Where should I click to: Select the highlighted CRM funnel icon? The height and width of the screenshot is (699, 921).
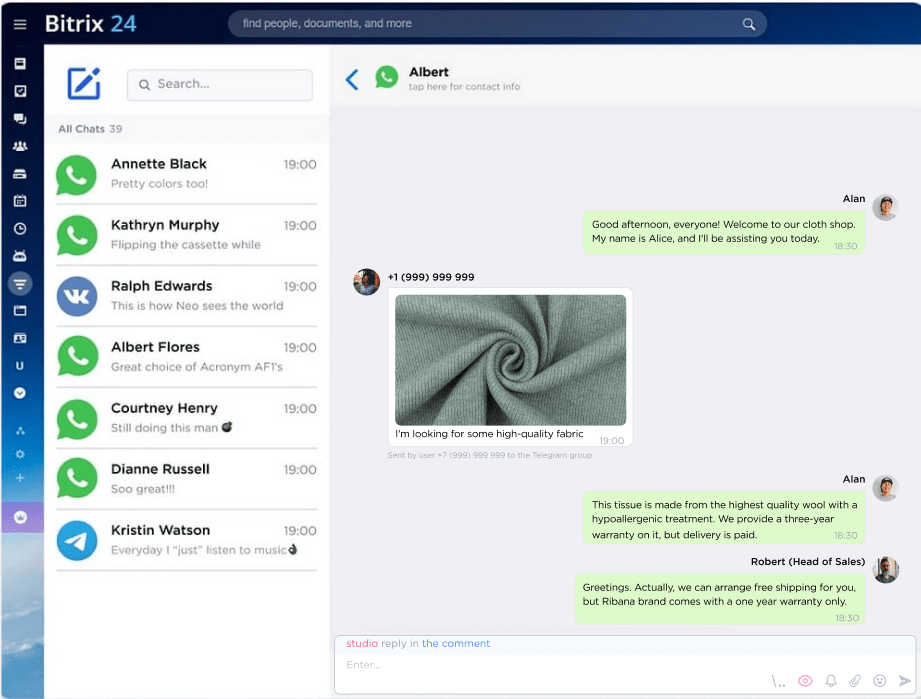(x=21, y=284)
